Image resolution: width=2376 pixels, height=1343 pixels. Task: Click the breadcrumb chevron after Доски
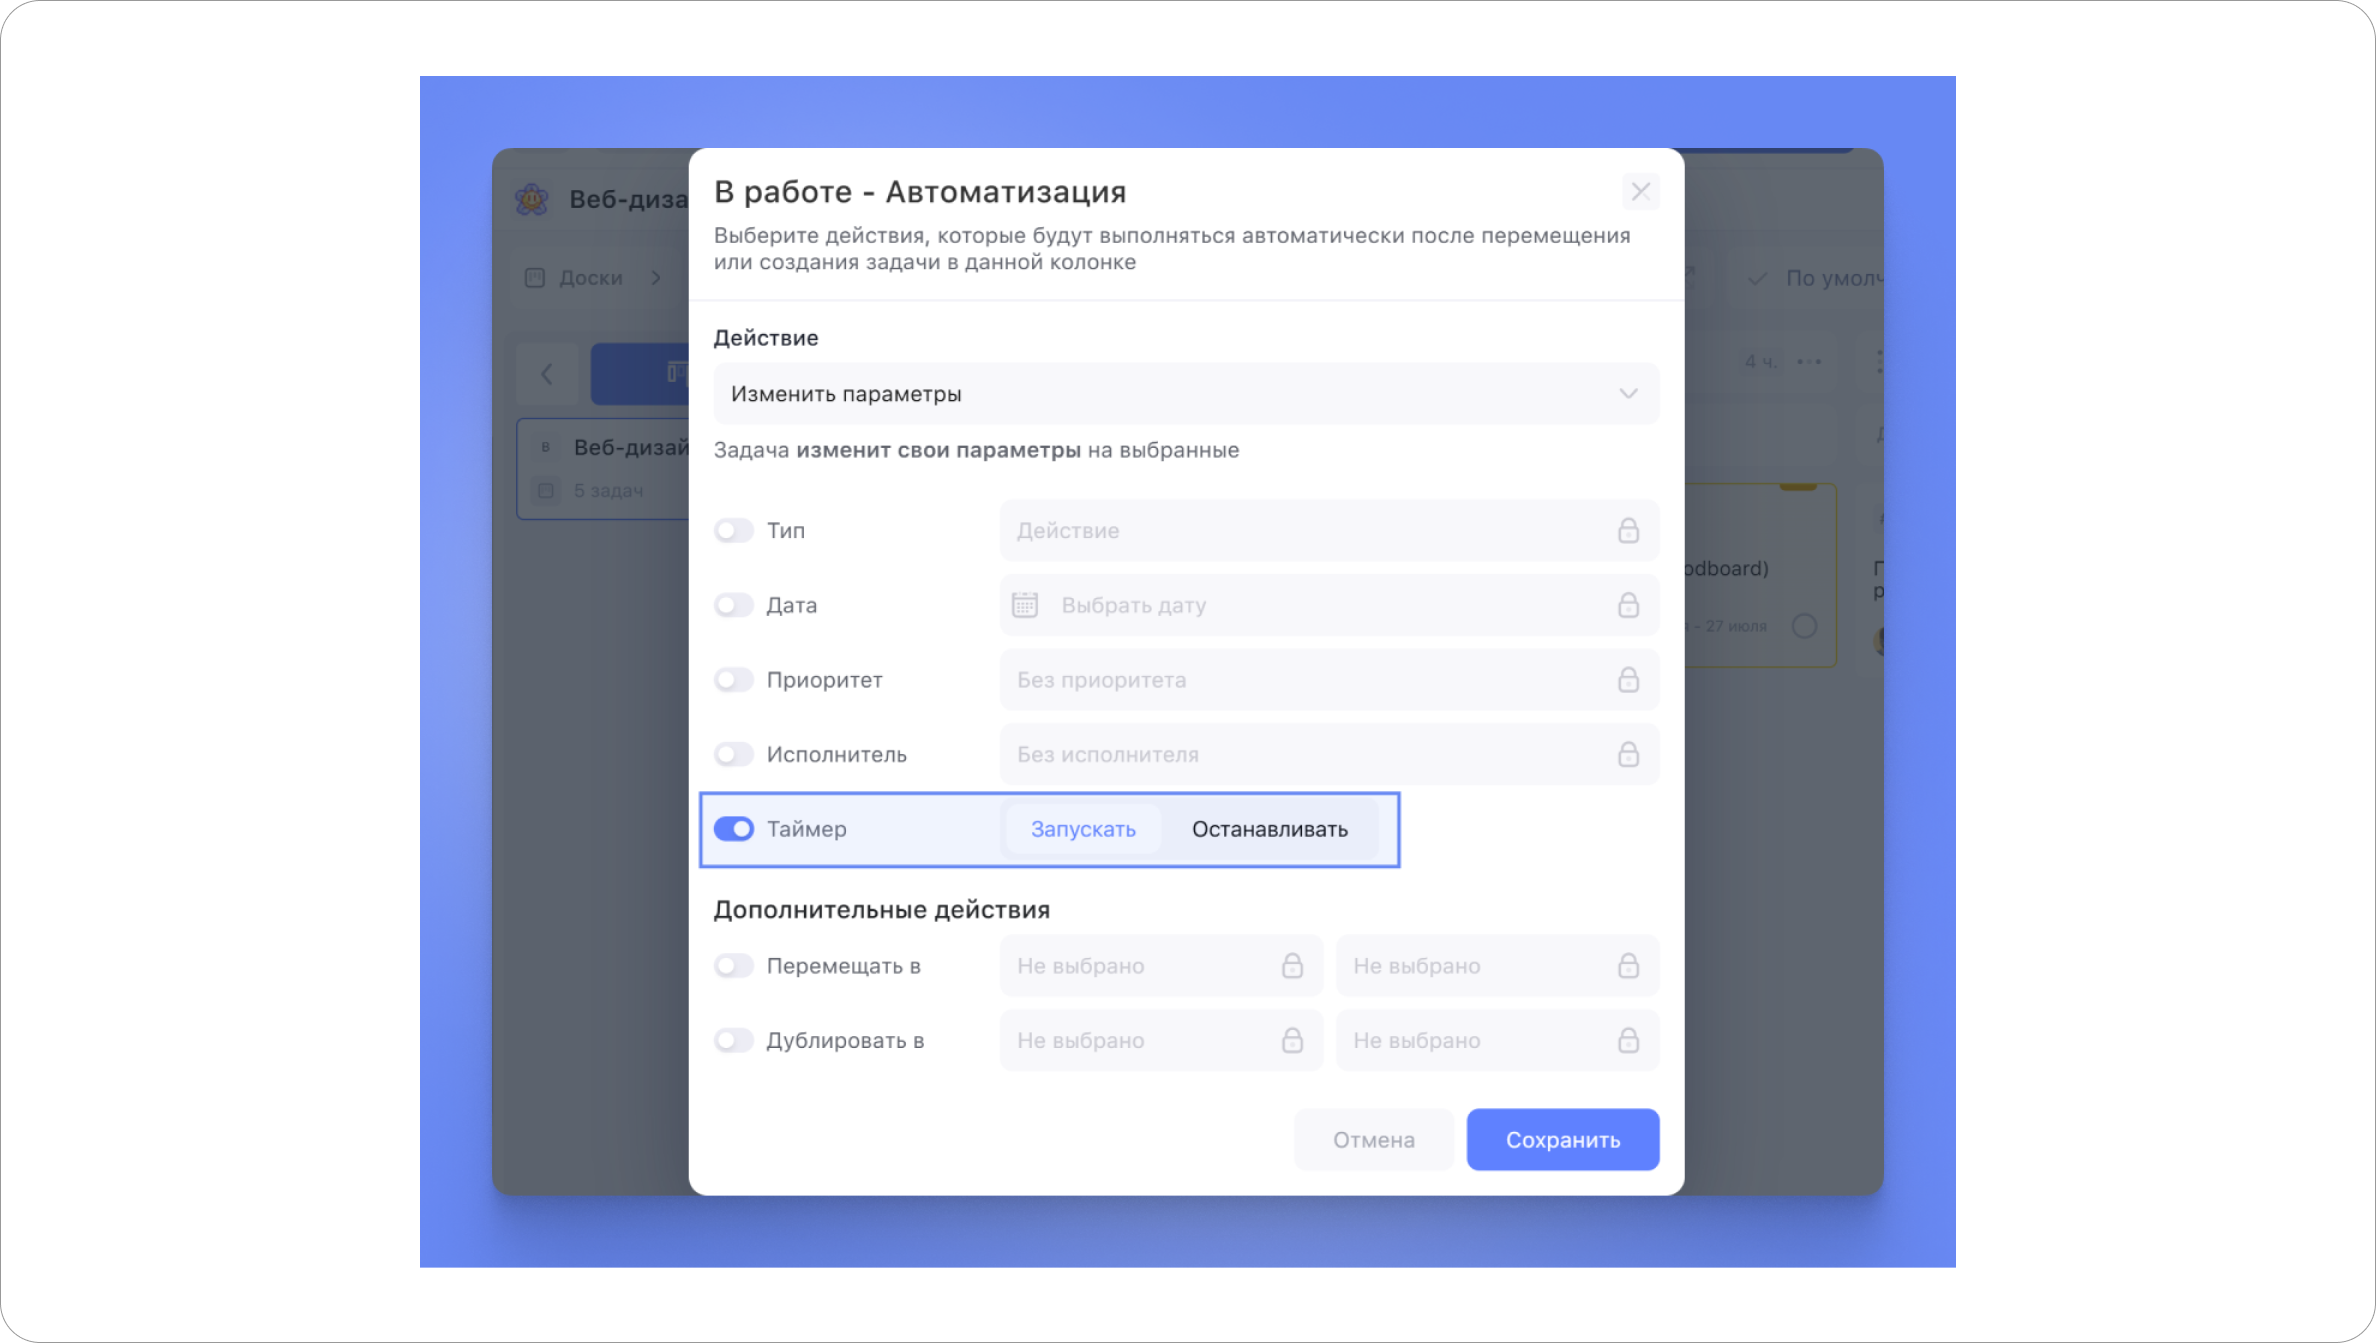coord(656,278)
